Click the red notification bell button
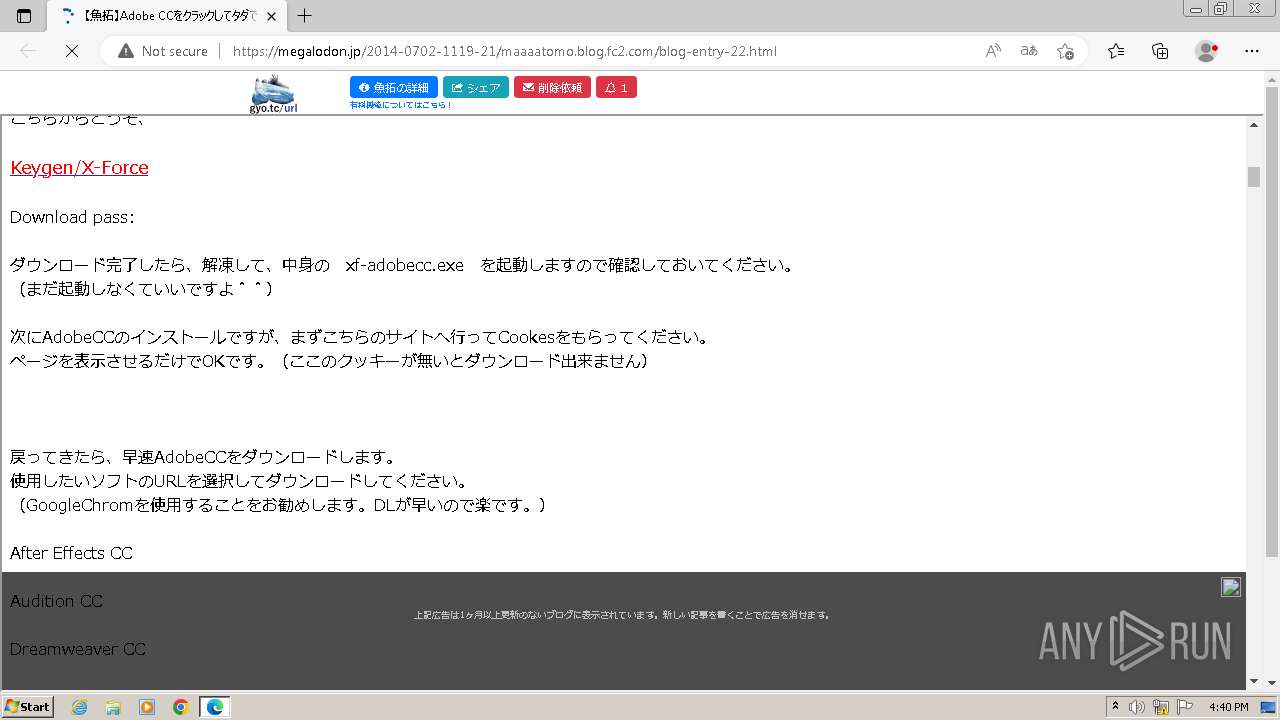 click(x=616, y=88)
